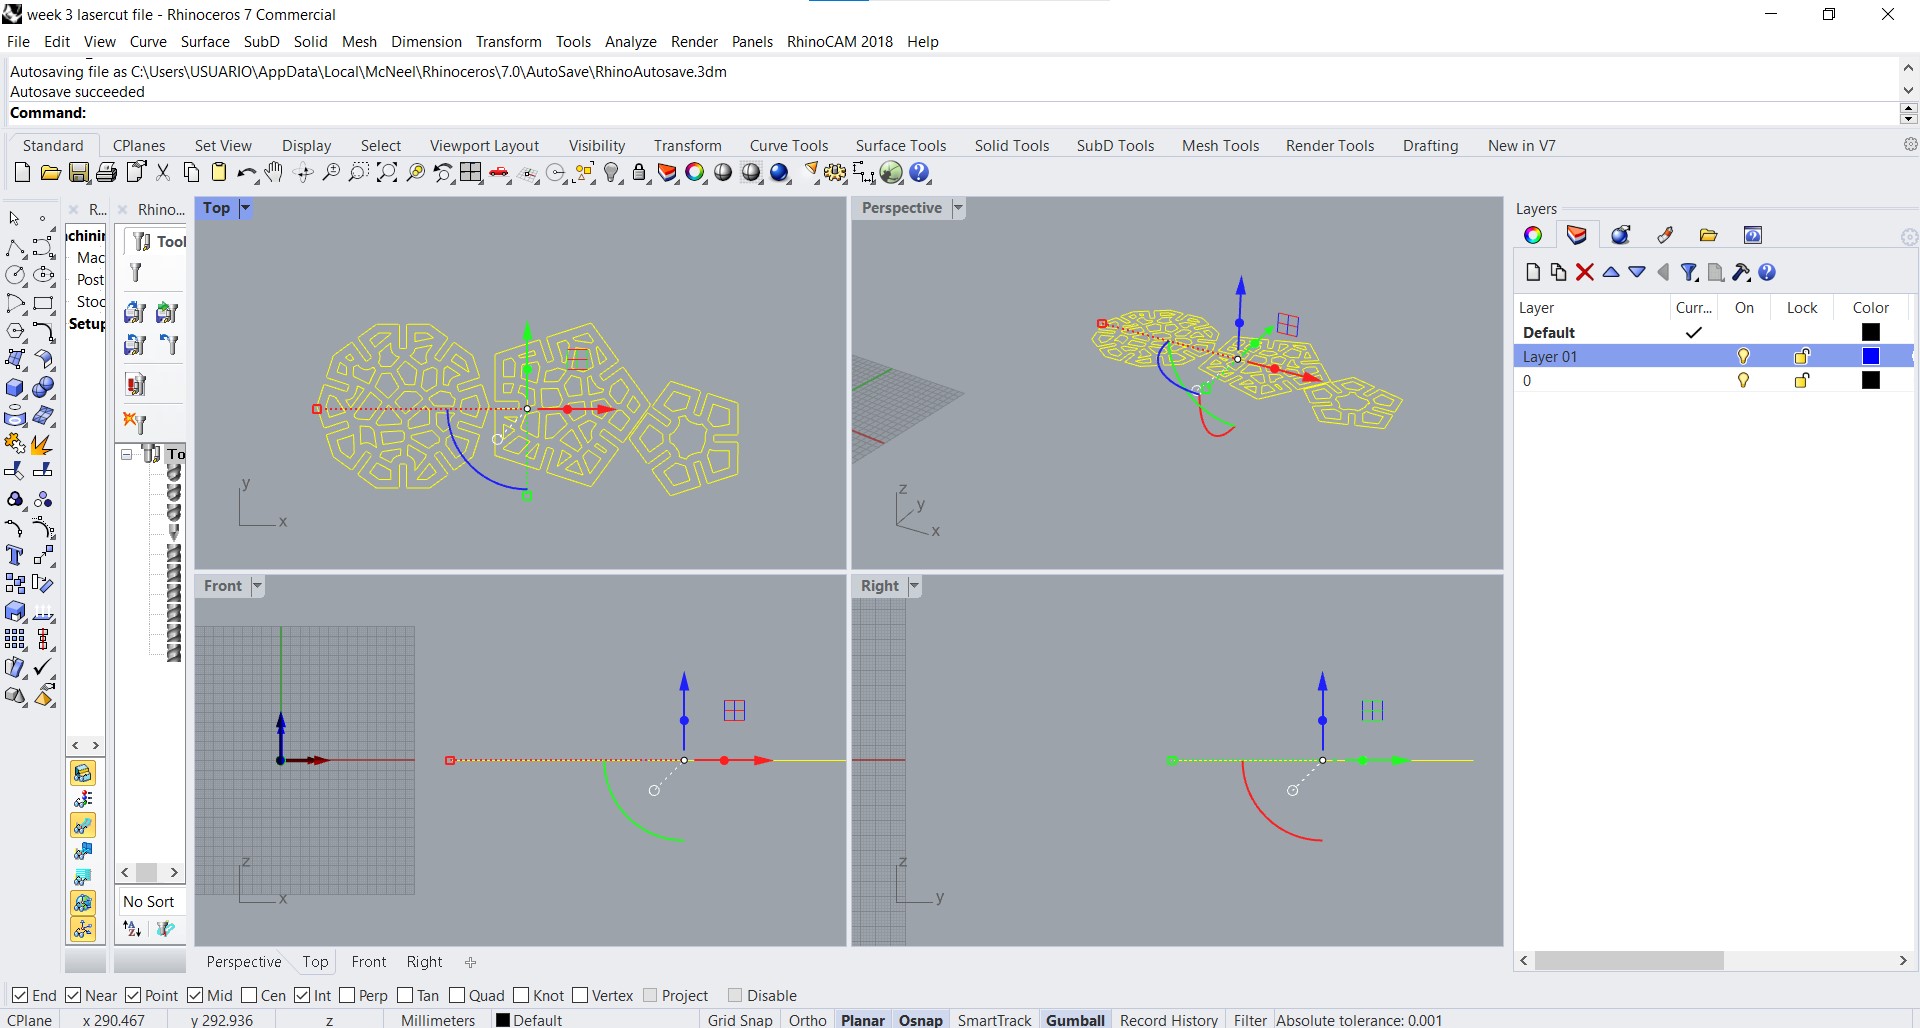This screenshot has width=1920, height=1028.
Task: Click the red car icon in toolbar
Action: 499,173
